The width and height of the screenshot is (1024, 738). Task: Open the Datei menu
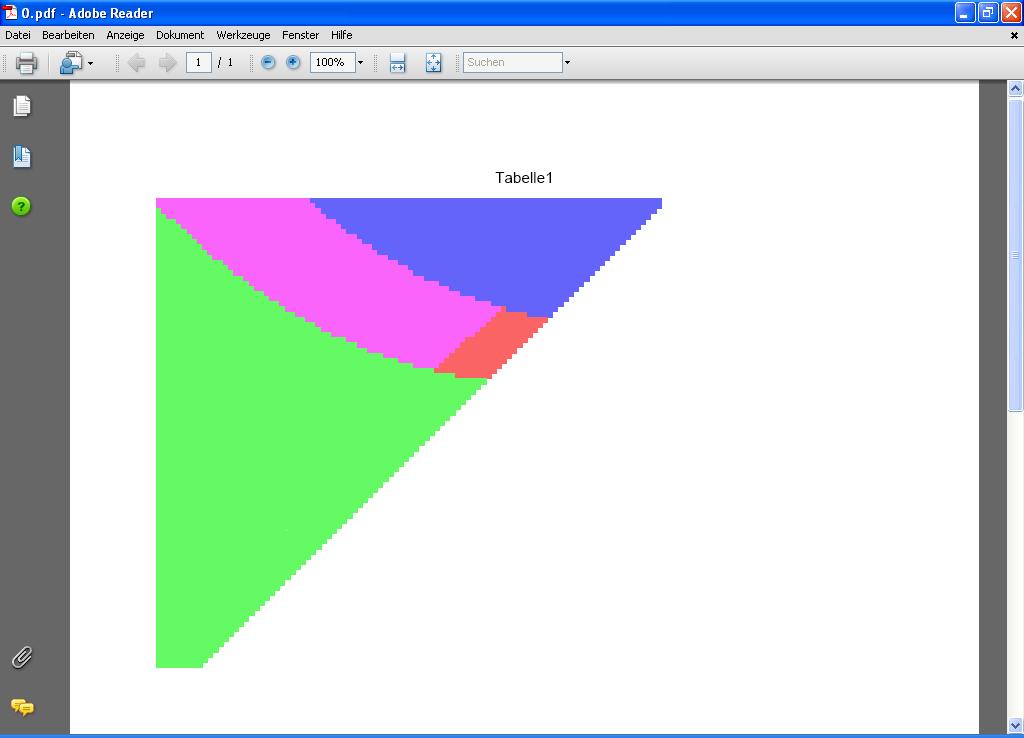coord(17,35)
